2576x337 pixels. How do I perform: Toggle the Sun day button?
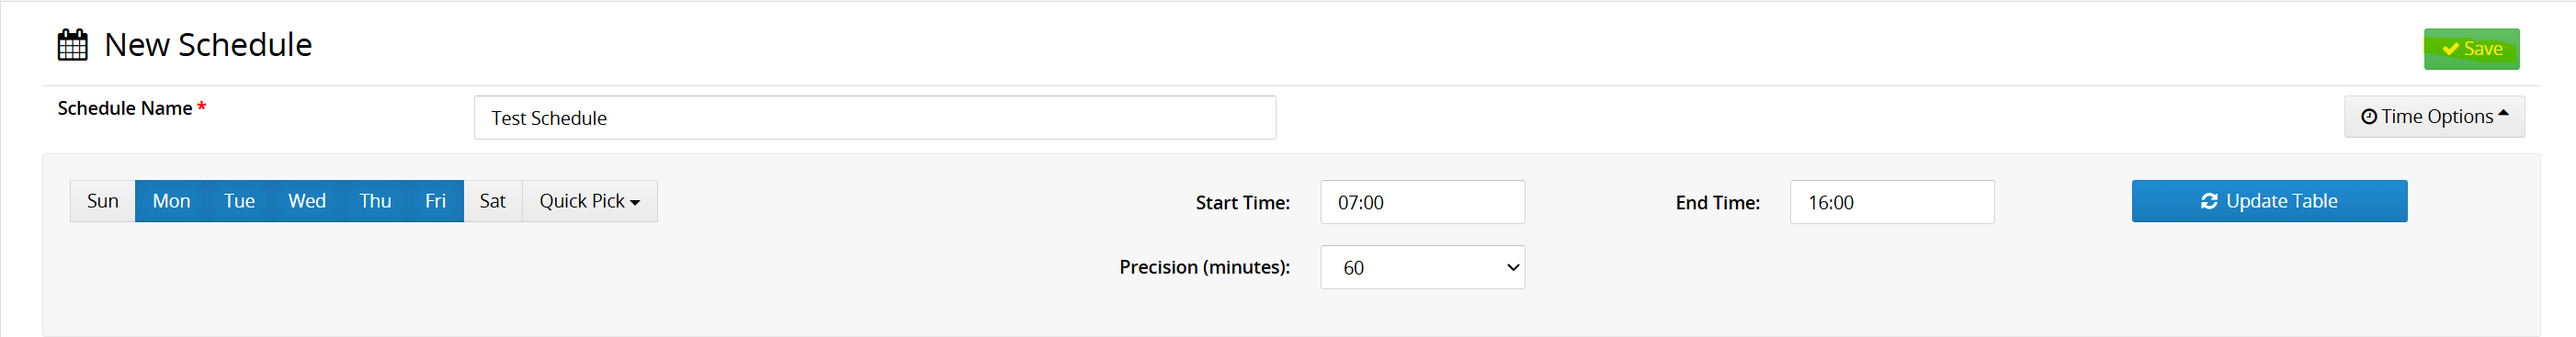(102, 201)
